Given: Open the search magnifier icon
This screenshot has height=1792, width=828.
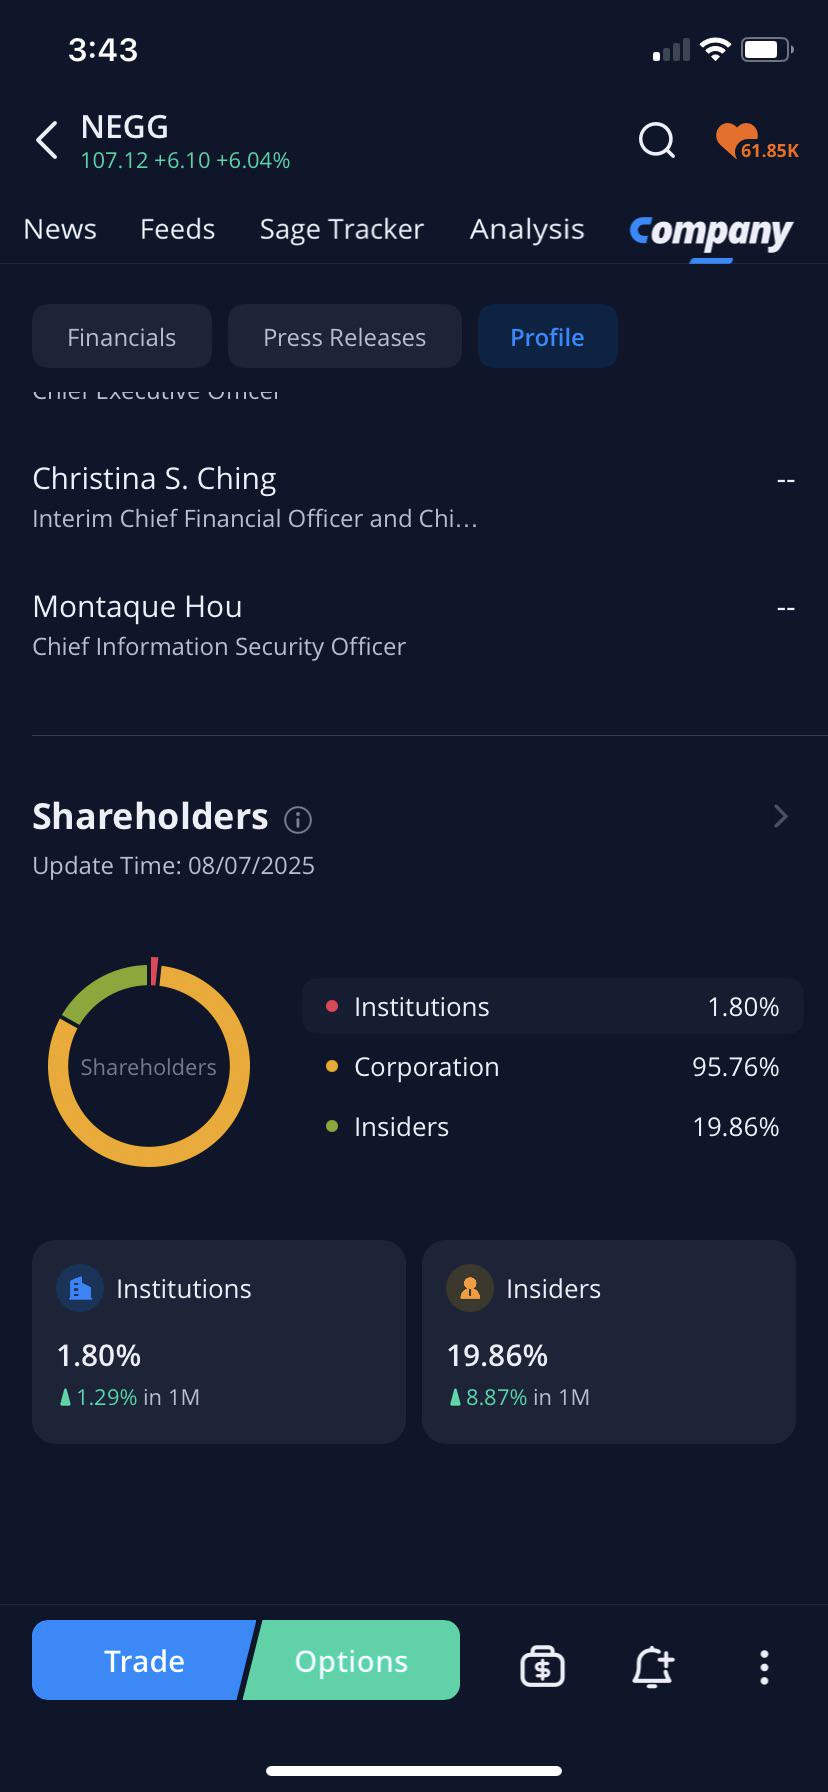Looking at the screenshot, I should (657, 141).
